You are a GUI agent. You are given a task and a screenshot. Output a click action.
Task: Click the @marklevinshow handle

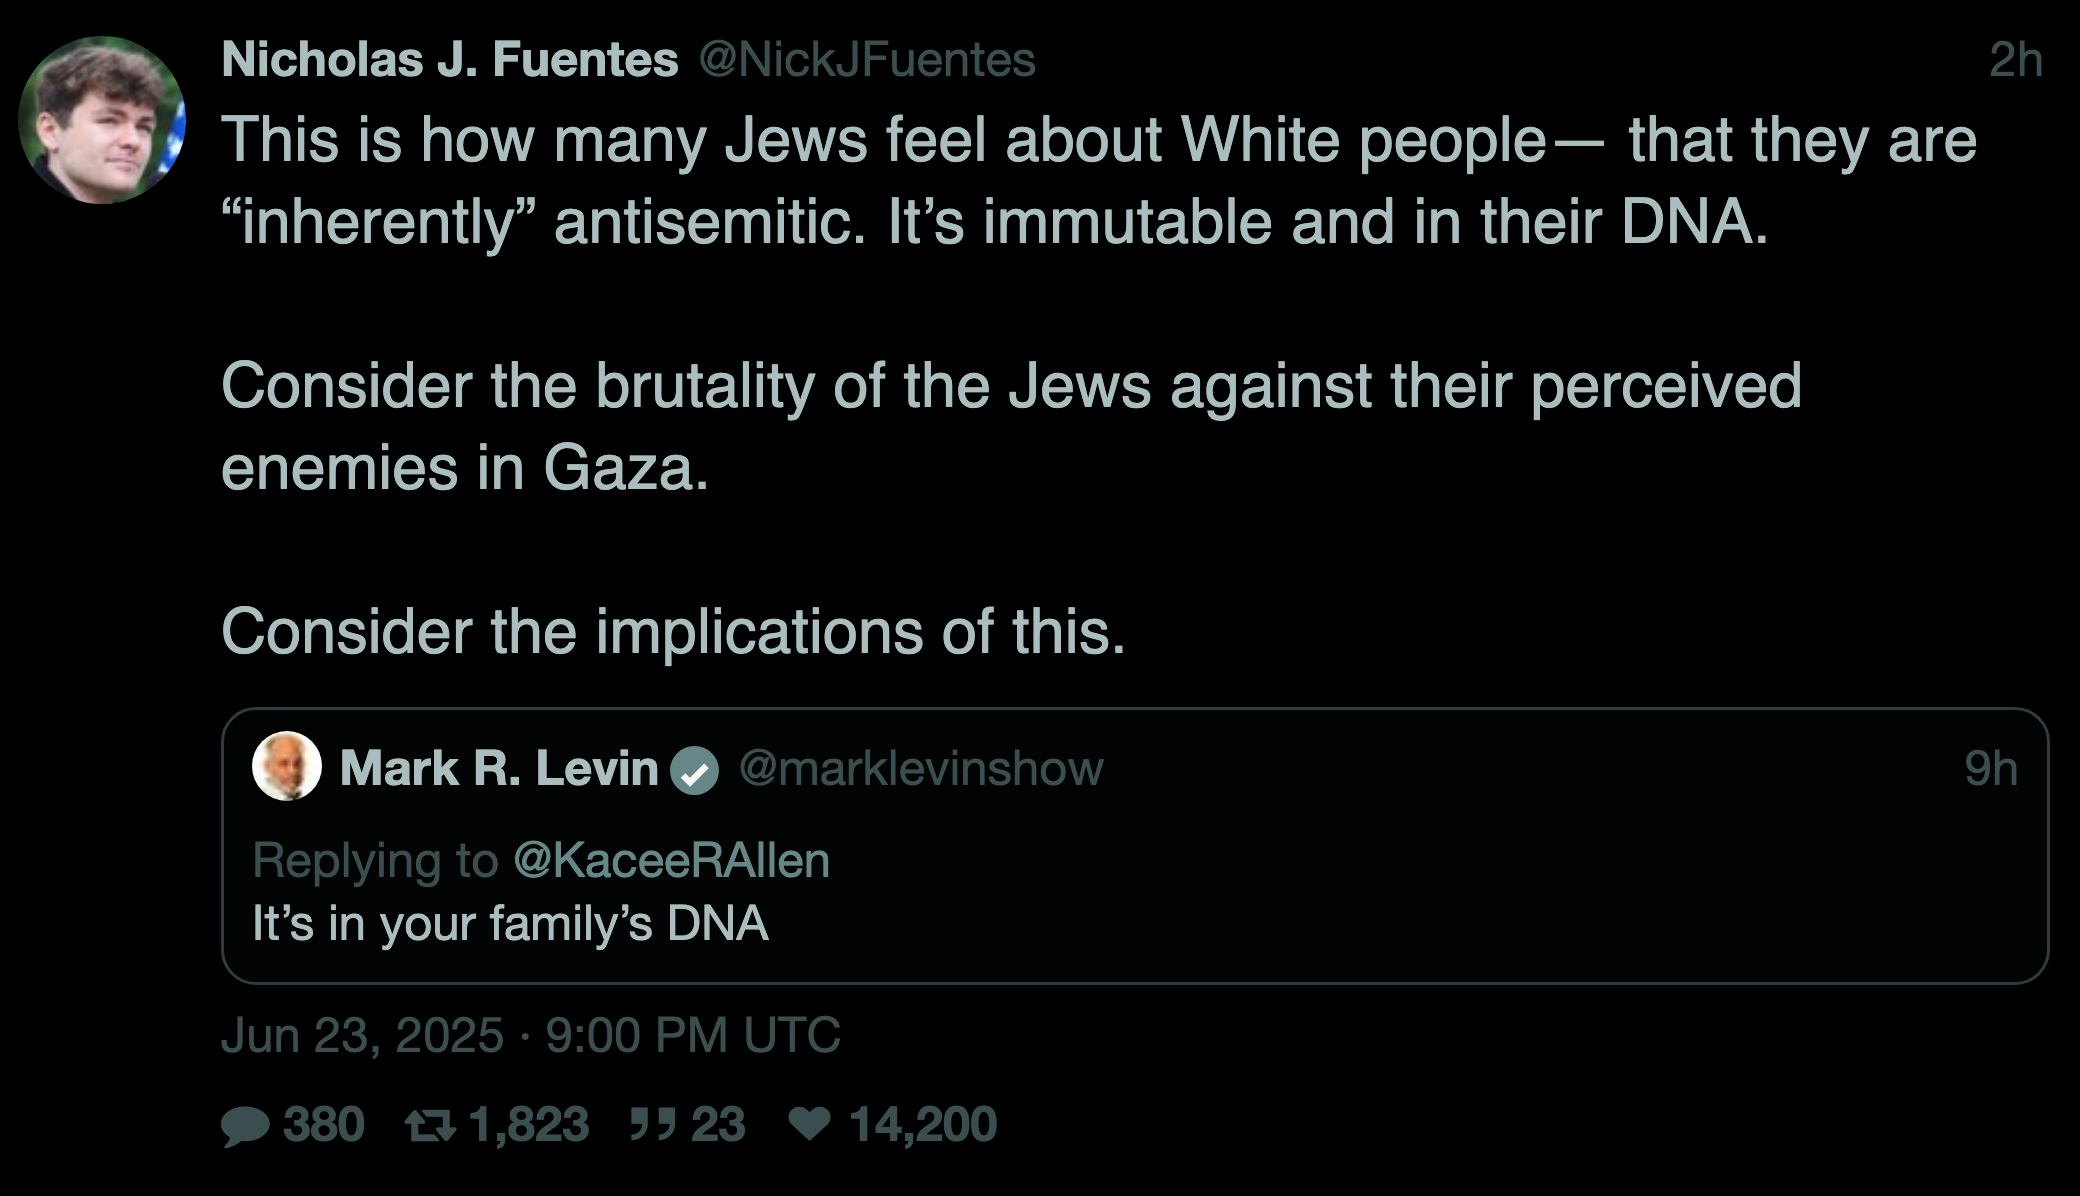921,769
